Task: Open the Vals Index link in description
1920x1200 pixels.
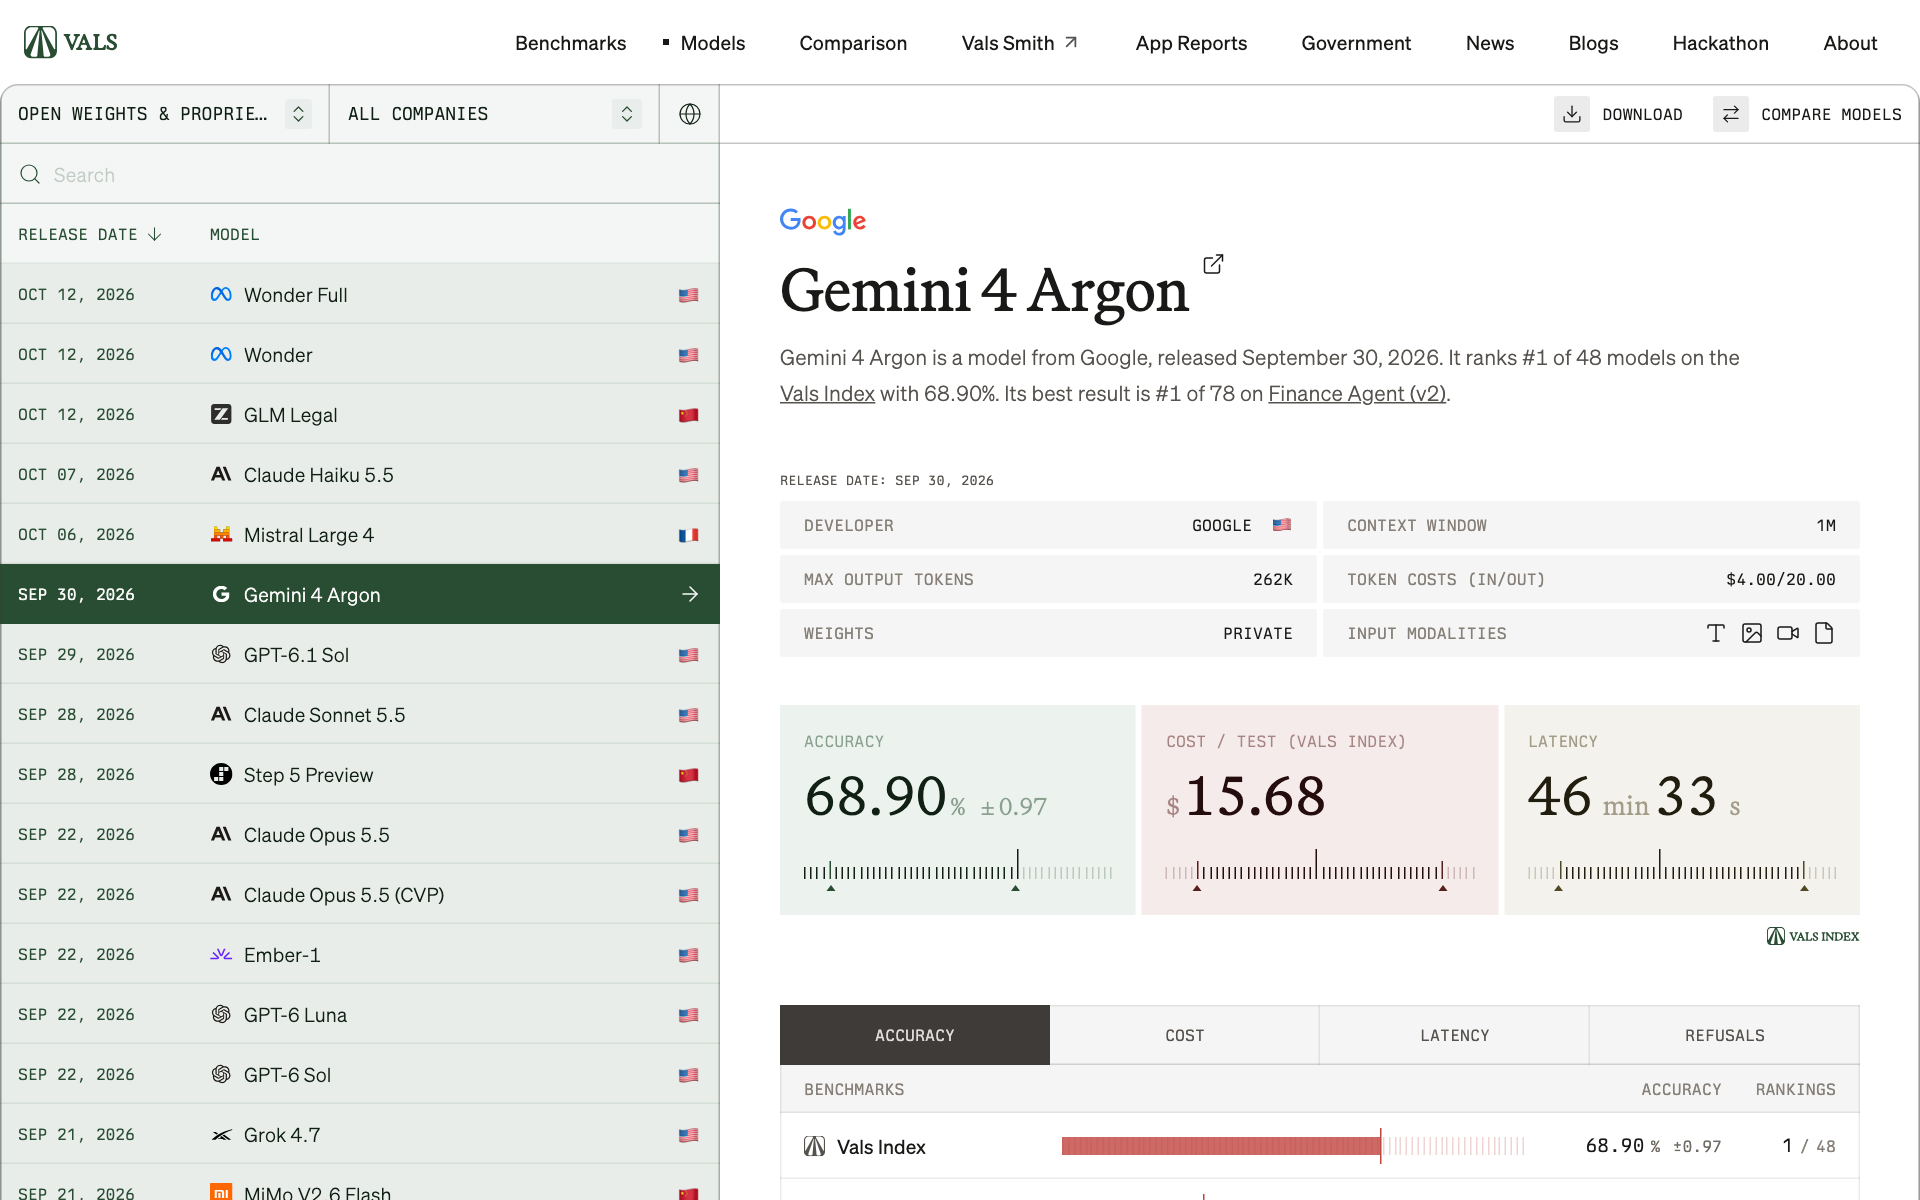Action: (x=827, y=394)
